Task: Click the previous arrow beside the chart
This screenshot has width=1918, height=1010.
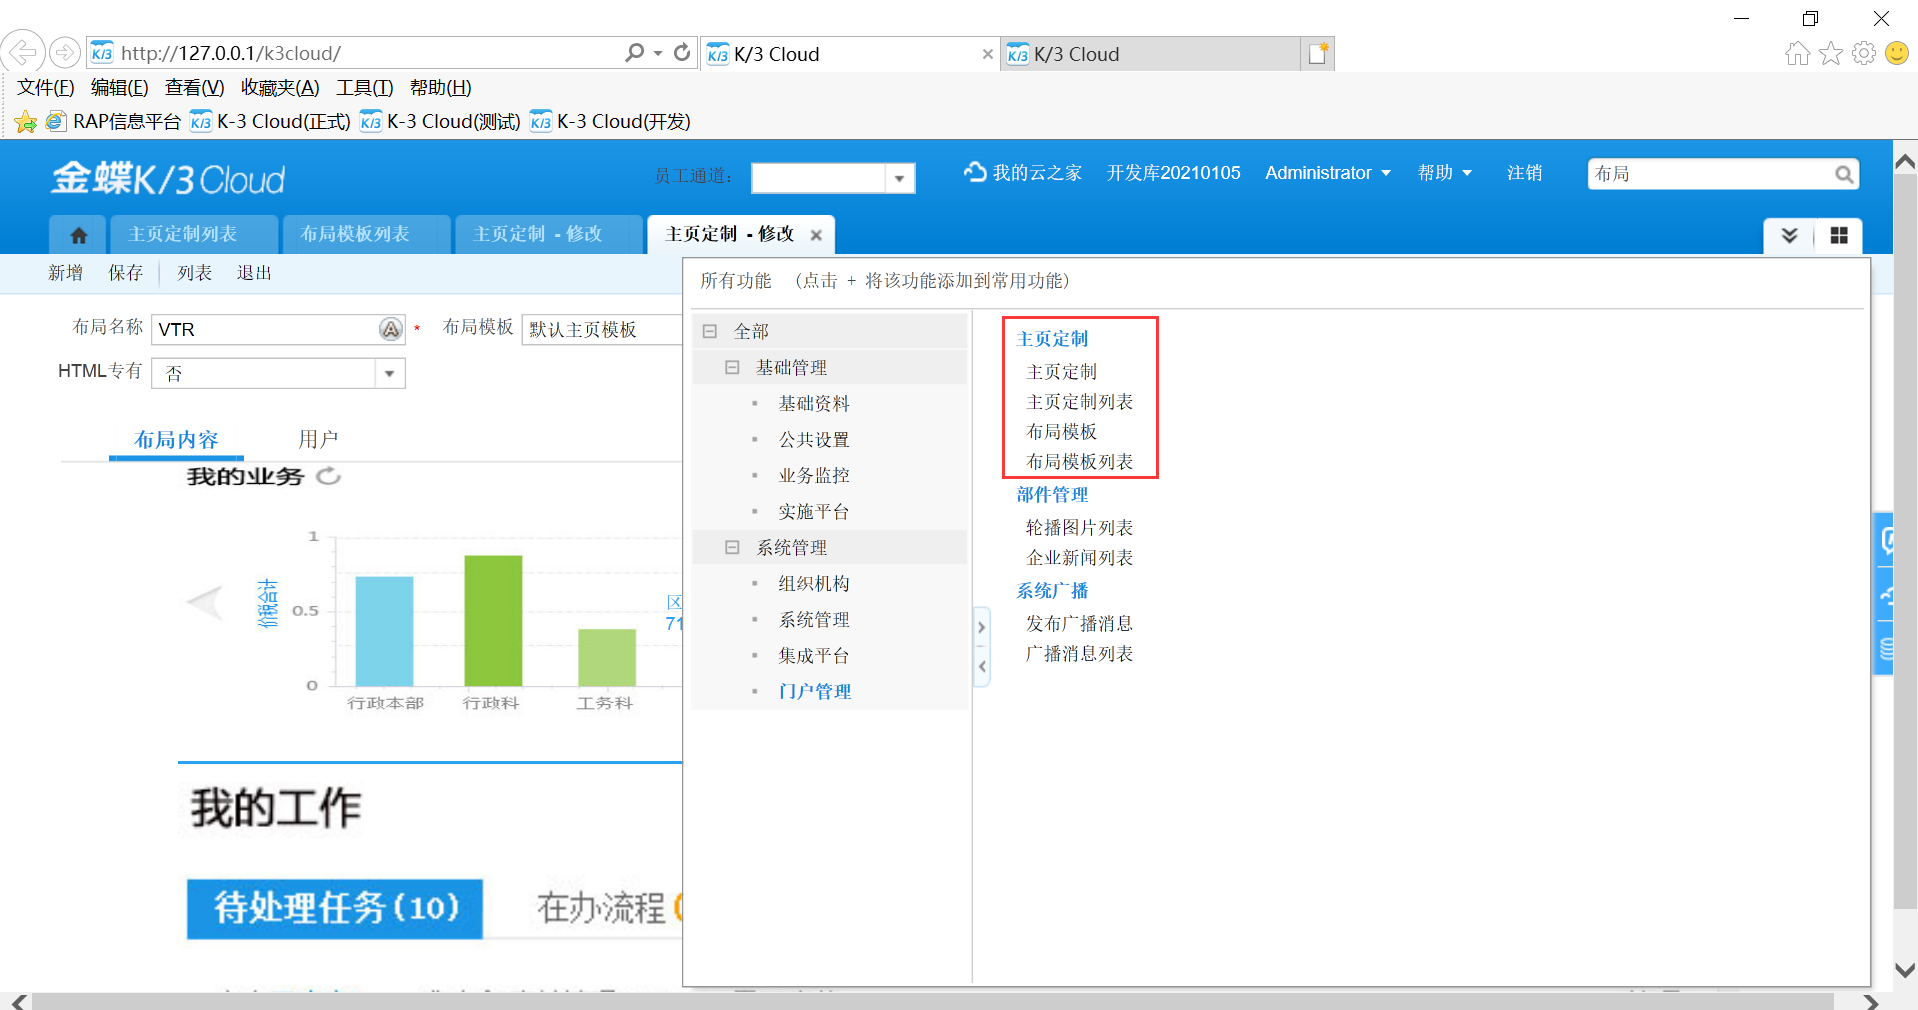Action: 206,602
